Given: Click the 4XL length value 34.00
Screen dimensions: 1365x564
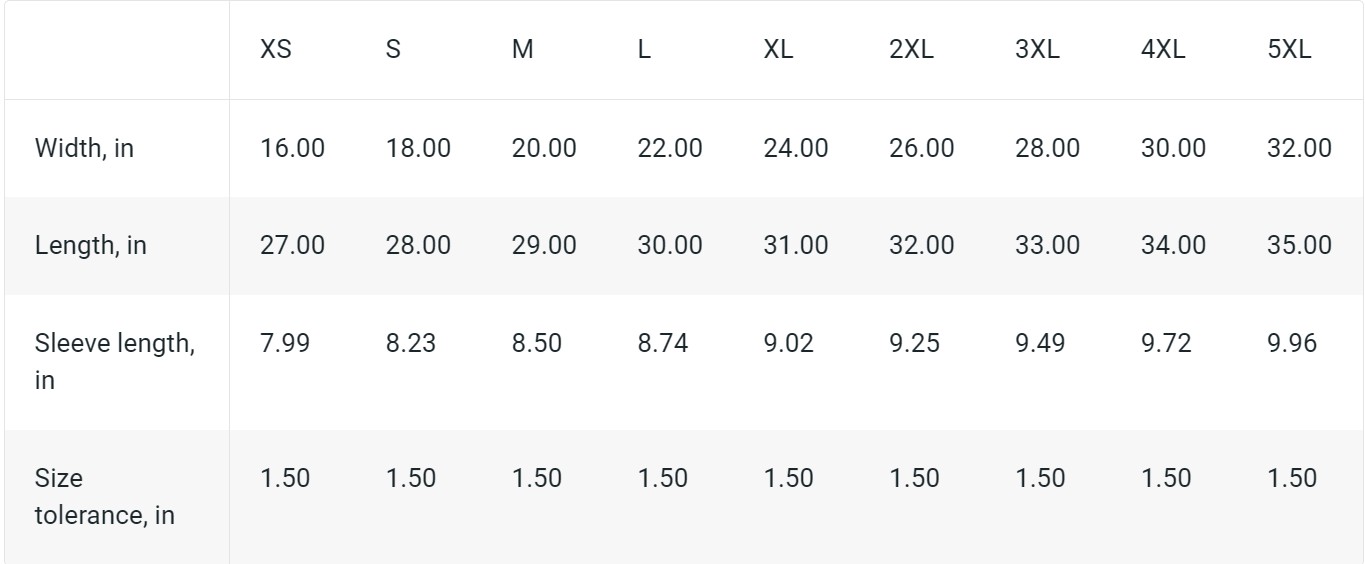Looking at the screenshot, I should (x=1173, y=245).
